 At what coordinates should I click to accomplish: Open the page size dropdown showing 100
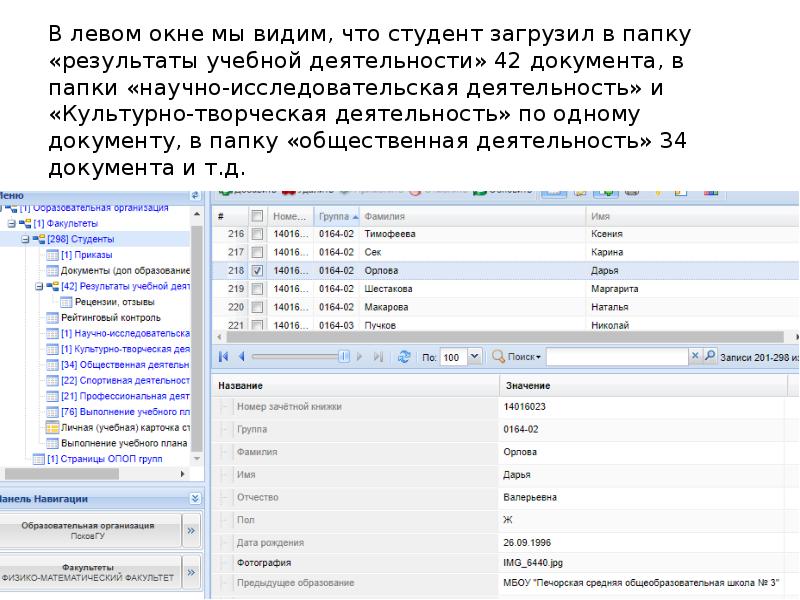pos(474,357)
